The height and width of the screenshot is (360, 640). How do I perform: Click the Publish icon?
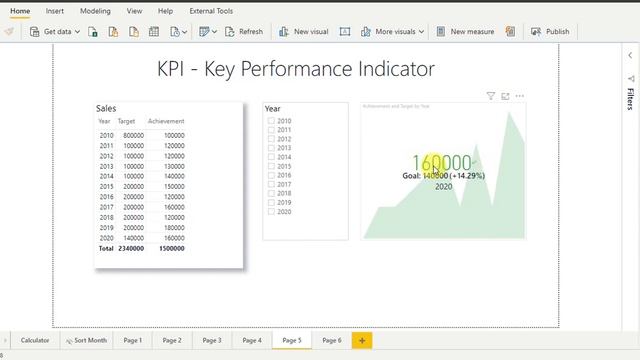coord(536,31)
